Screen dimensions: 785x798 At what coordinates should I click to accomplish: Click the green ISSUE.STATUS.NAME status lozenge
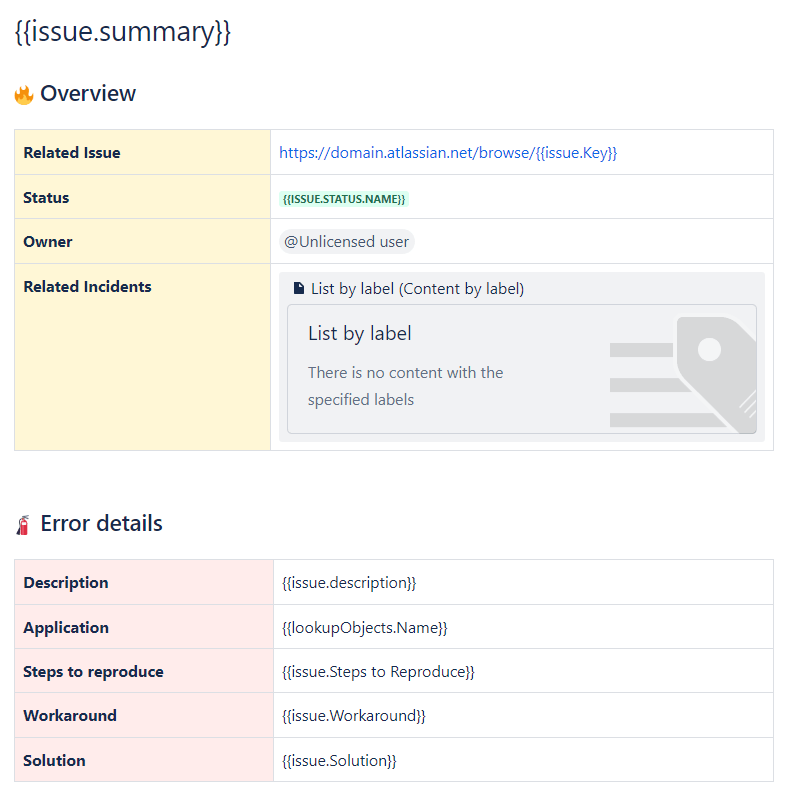point(344,199)
